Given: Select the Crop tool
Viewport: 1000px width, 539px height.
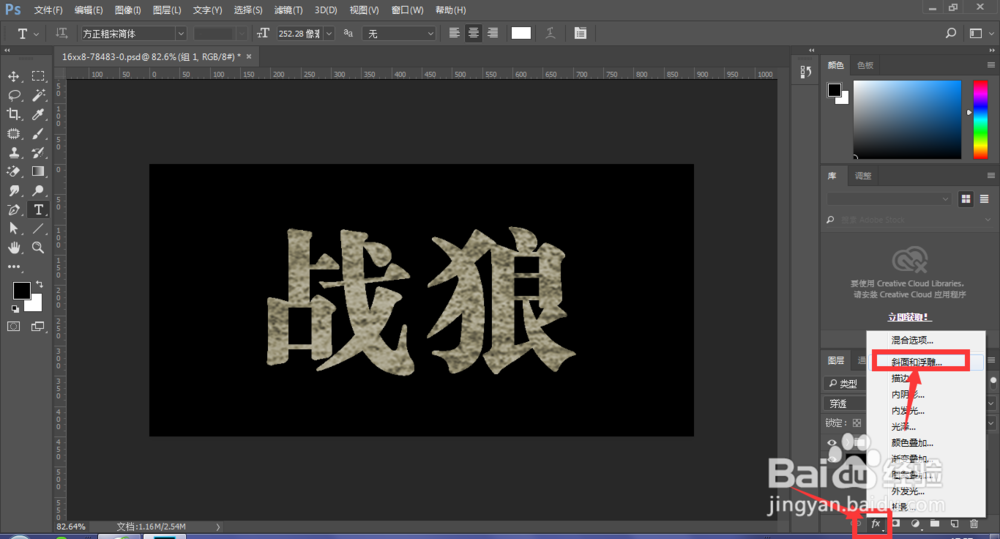Looking at the screenshot, I should 13,115.
